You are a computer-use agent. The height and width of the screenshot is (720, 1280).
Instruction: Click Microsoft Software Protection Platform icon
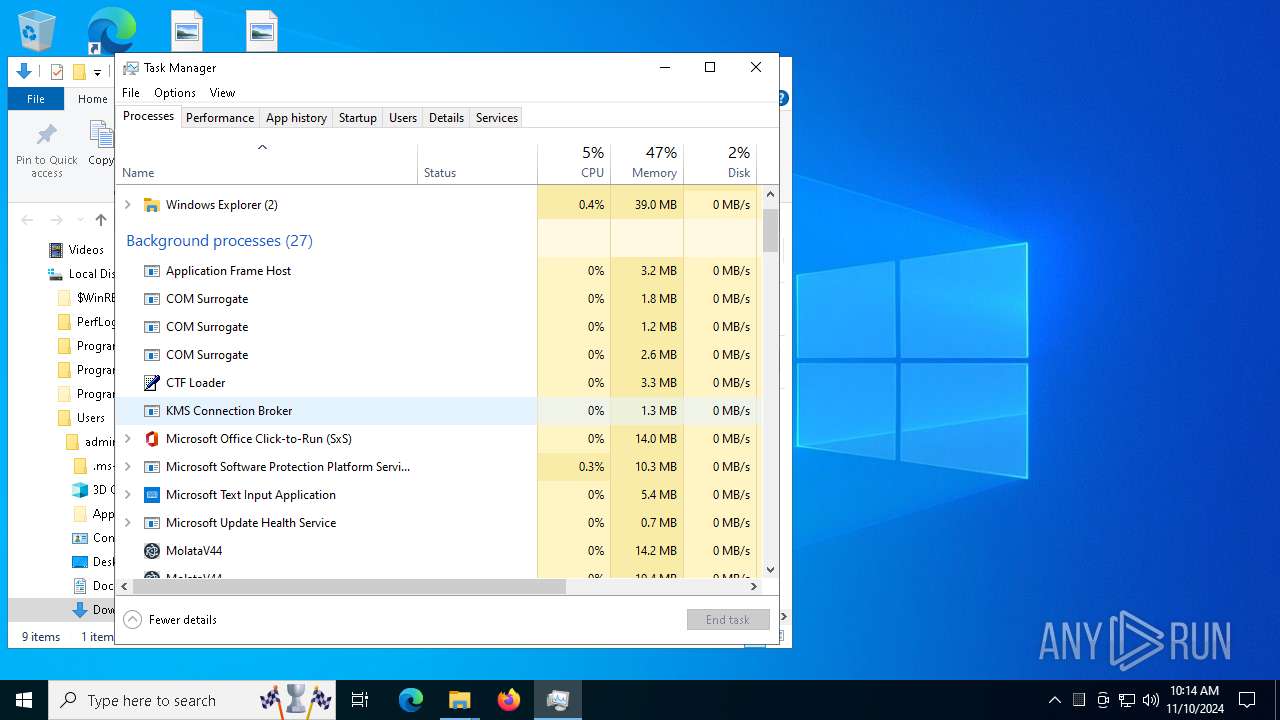152,467
